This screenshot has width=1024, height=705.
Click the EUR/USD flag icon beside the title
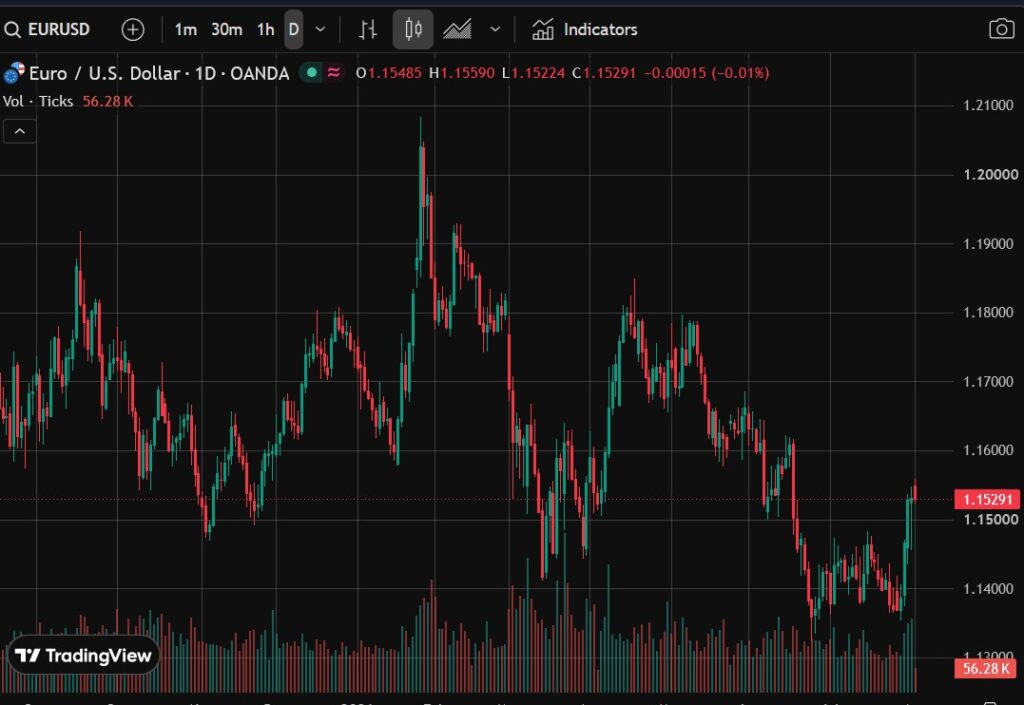(x=14, y=73)
